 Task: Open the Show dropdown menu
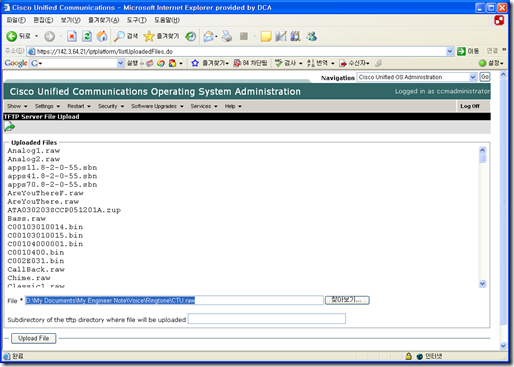tap(17, 106)
